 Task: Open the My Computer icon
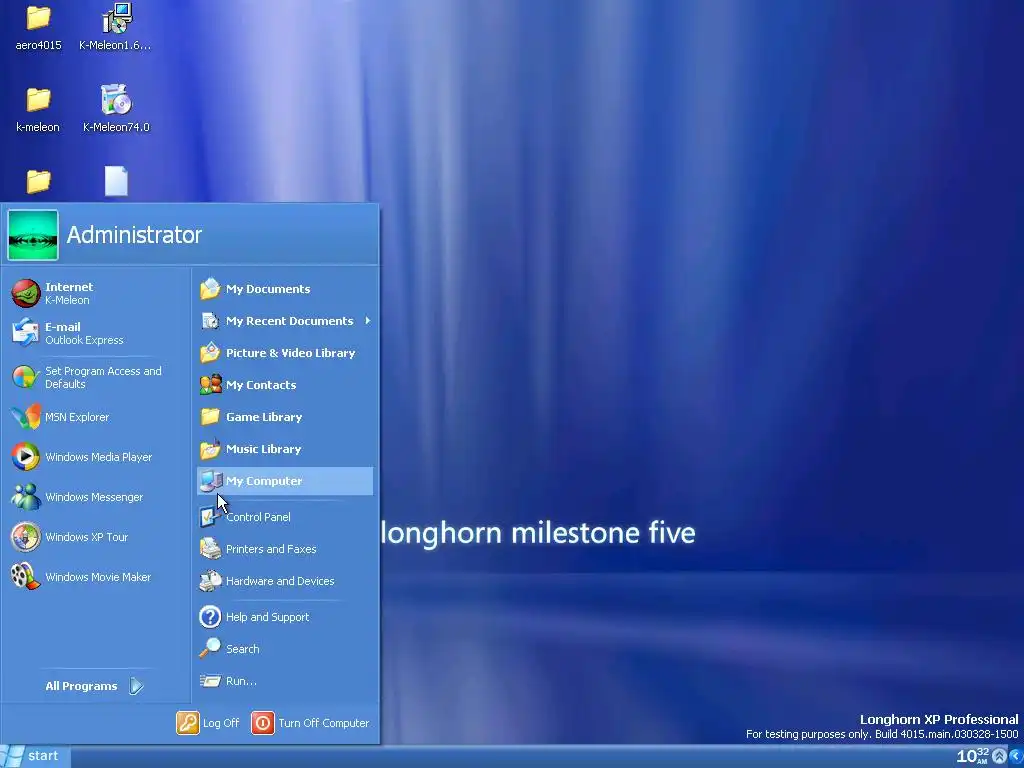click(x=210, y=481)
